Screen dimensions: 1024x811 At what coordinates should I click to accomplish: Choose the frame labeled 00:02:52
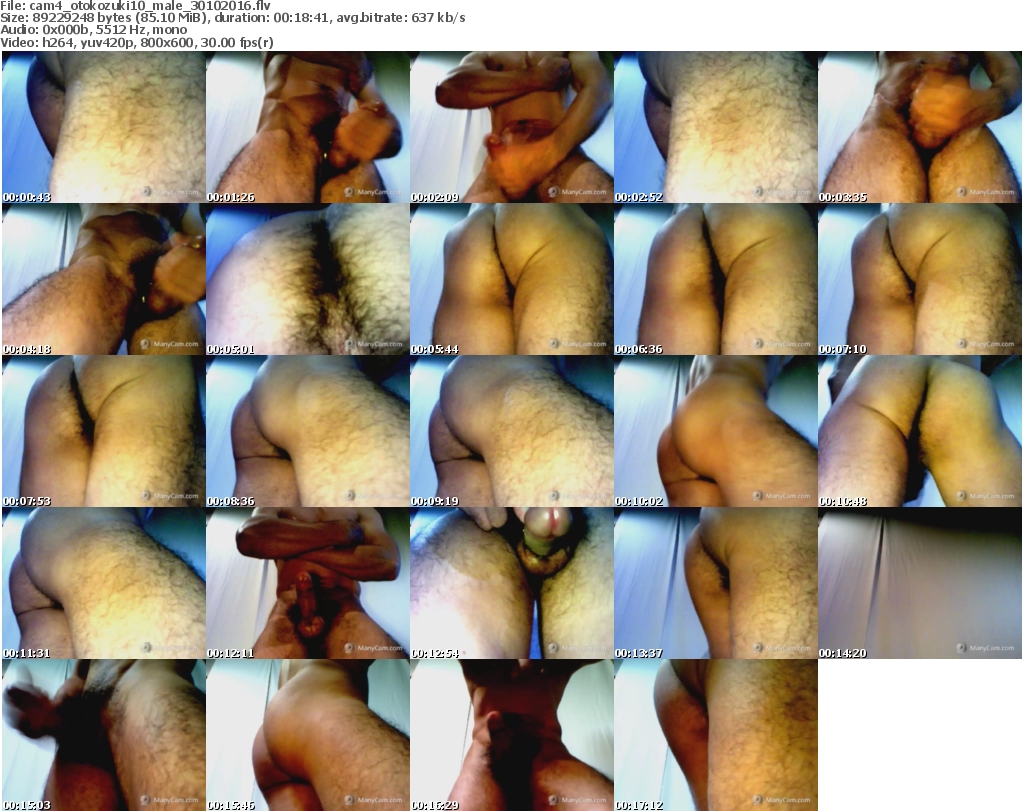point(716,127)
